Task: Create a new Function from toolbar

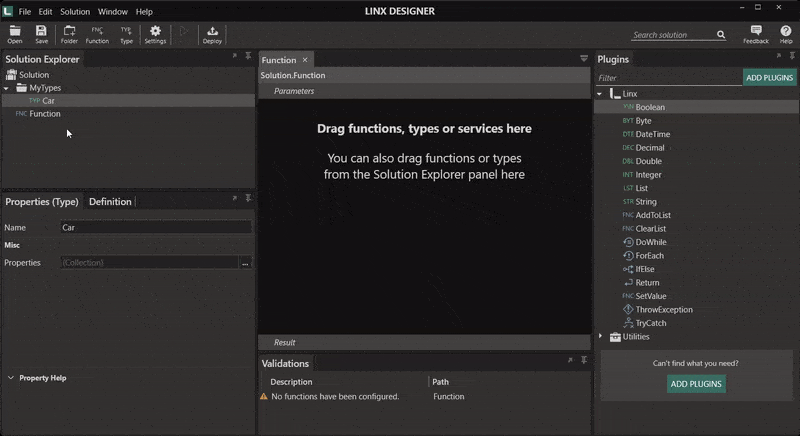Action: 97,34
